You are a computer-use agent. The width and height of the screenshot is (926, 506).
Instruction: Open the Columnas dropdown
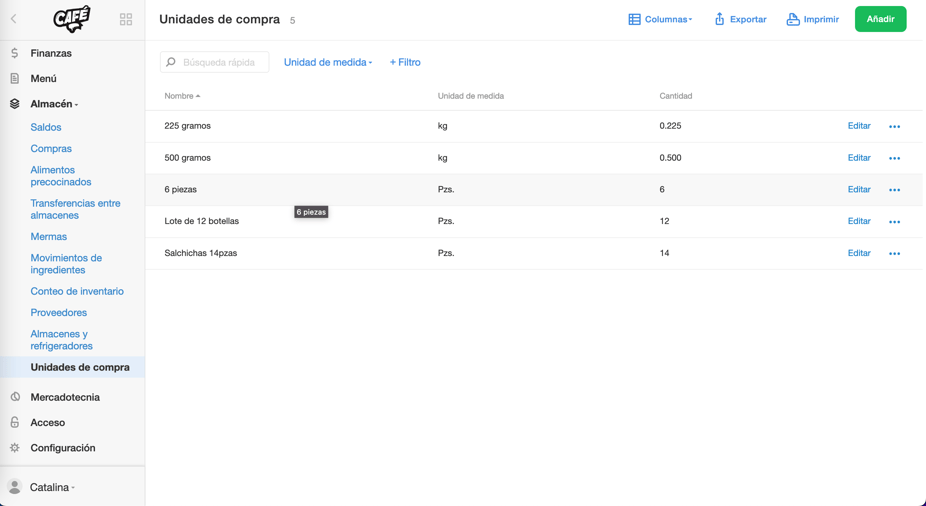(660, 19)
